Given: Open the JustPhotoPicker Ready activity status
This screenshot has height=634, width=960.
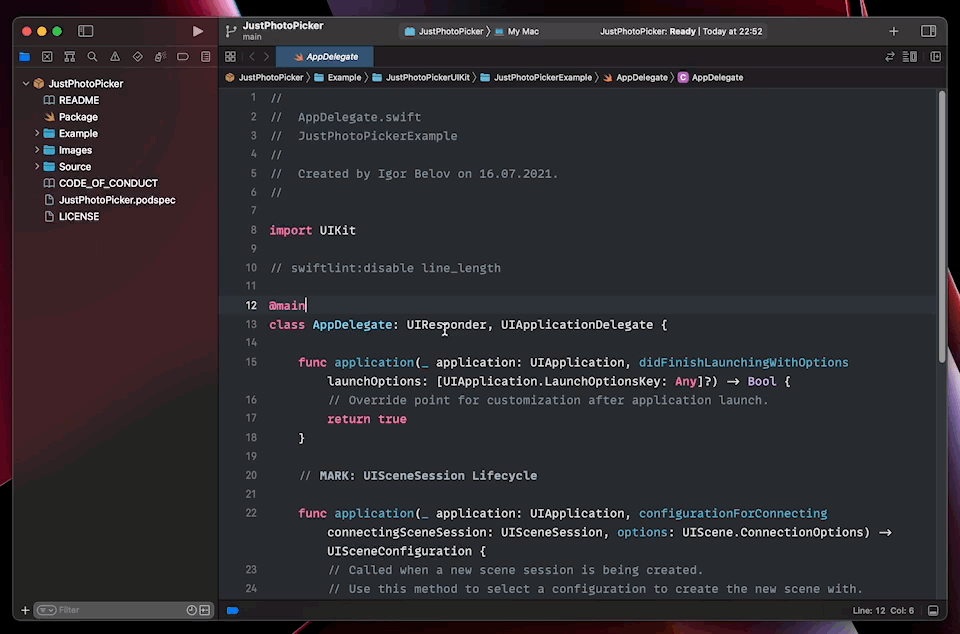Looking at the screenshot, I should (681, 31).
